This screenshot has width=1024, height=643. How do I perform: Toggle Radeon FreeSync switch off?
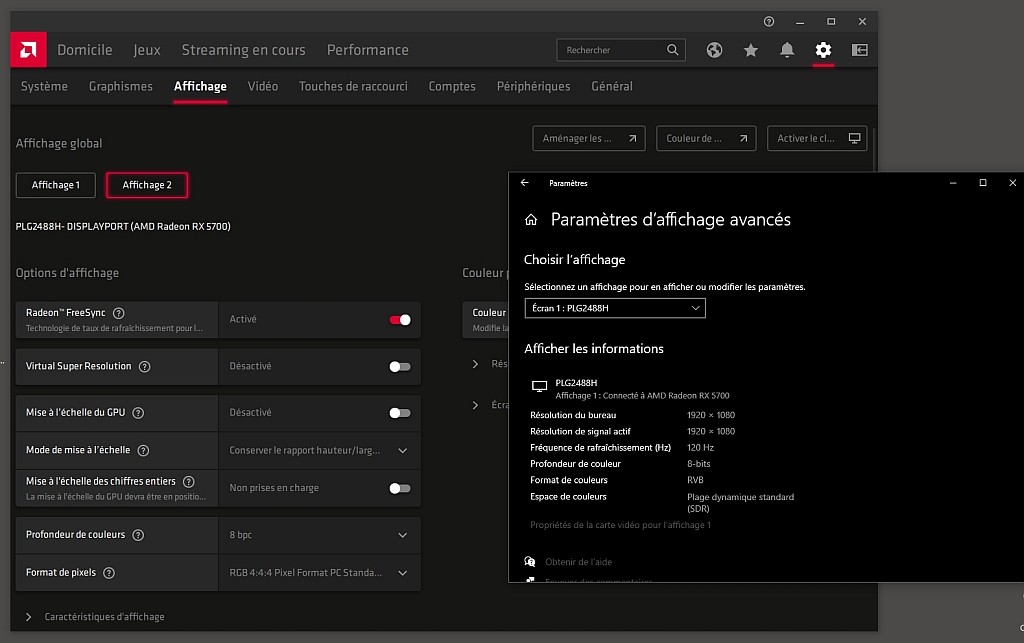[x=400, y=320]
